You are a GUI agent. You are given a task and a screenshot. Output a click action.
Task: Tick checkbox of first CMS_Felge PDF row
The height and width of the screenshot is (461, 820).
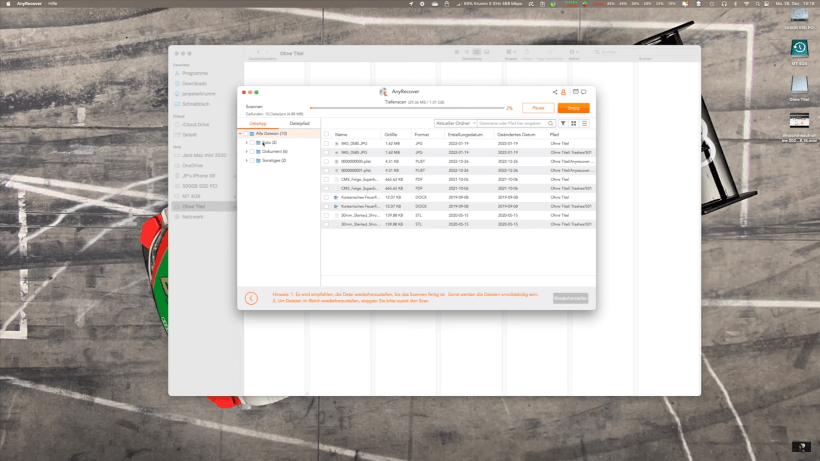pos(326,179)
